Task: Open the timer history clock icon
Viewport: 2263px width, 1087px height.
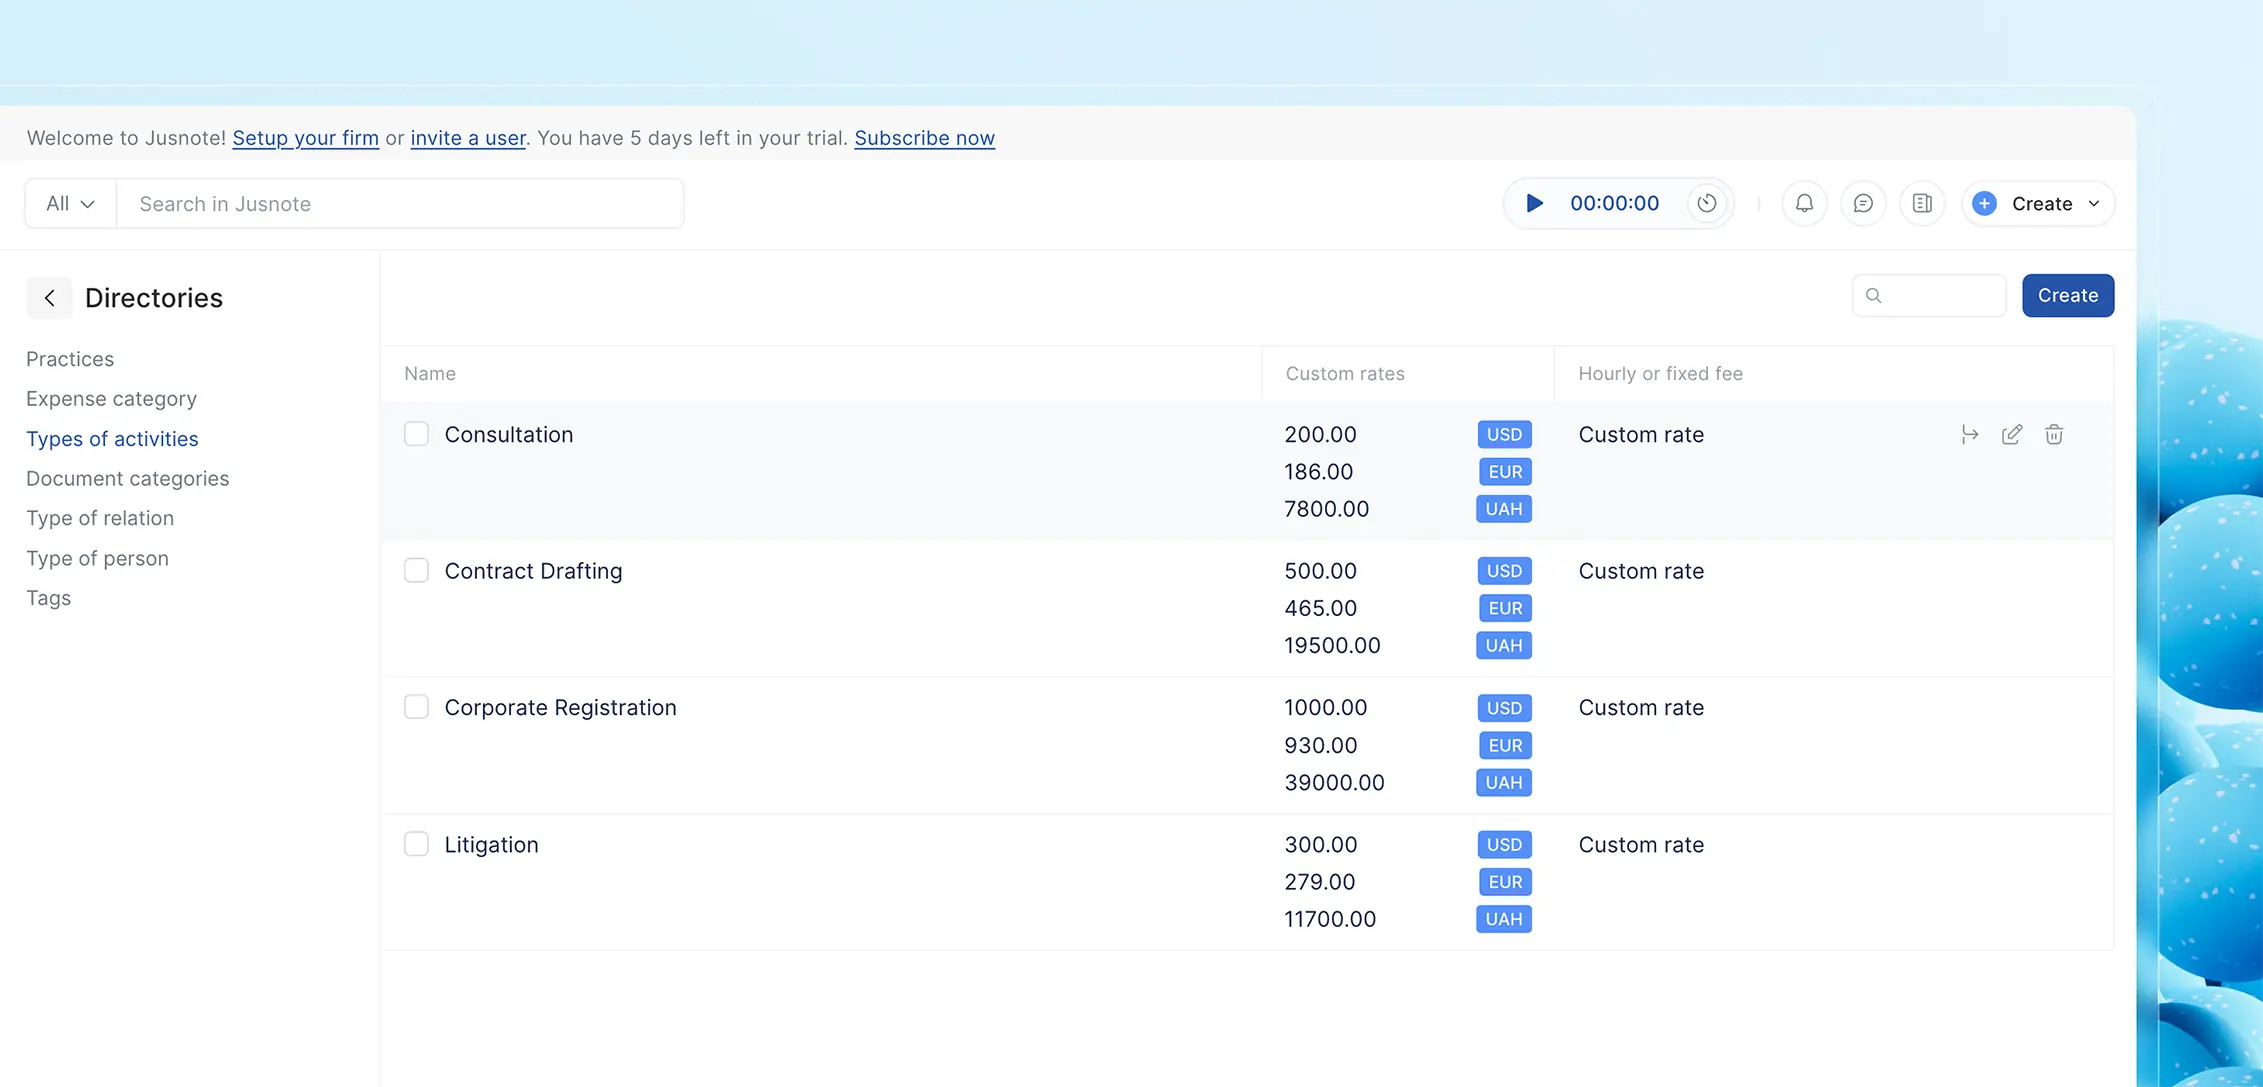Action: pos(1707,203)
